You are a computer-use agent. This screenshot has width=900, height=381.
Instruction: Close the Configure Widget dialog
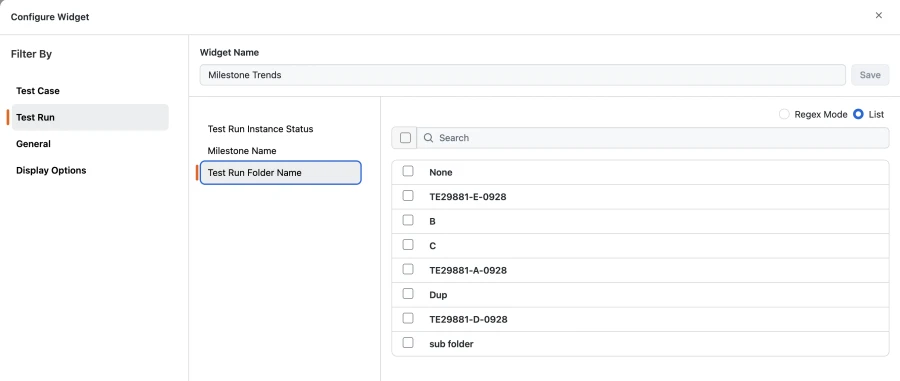[878, 15]
